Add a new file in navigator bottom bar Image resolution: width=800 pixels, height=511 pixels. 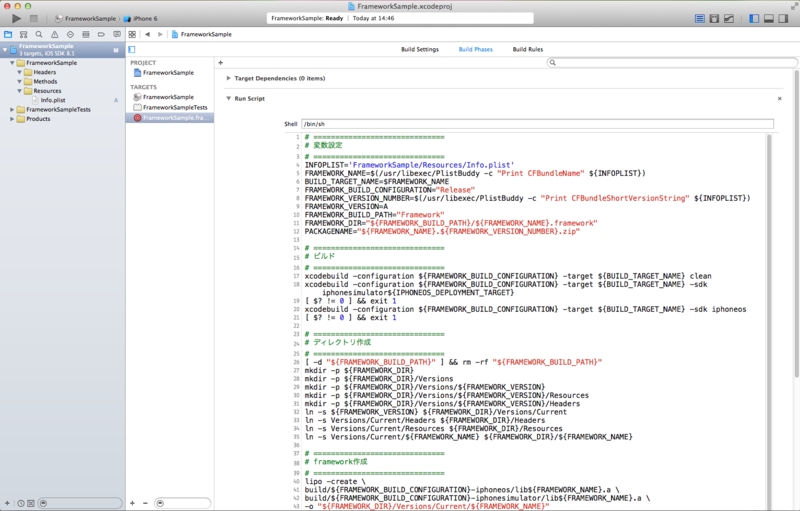tap(7, 503)
